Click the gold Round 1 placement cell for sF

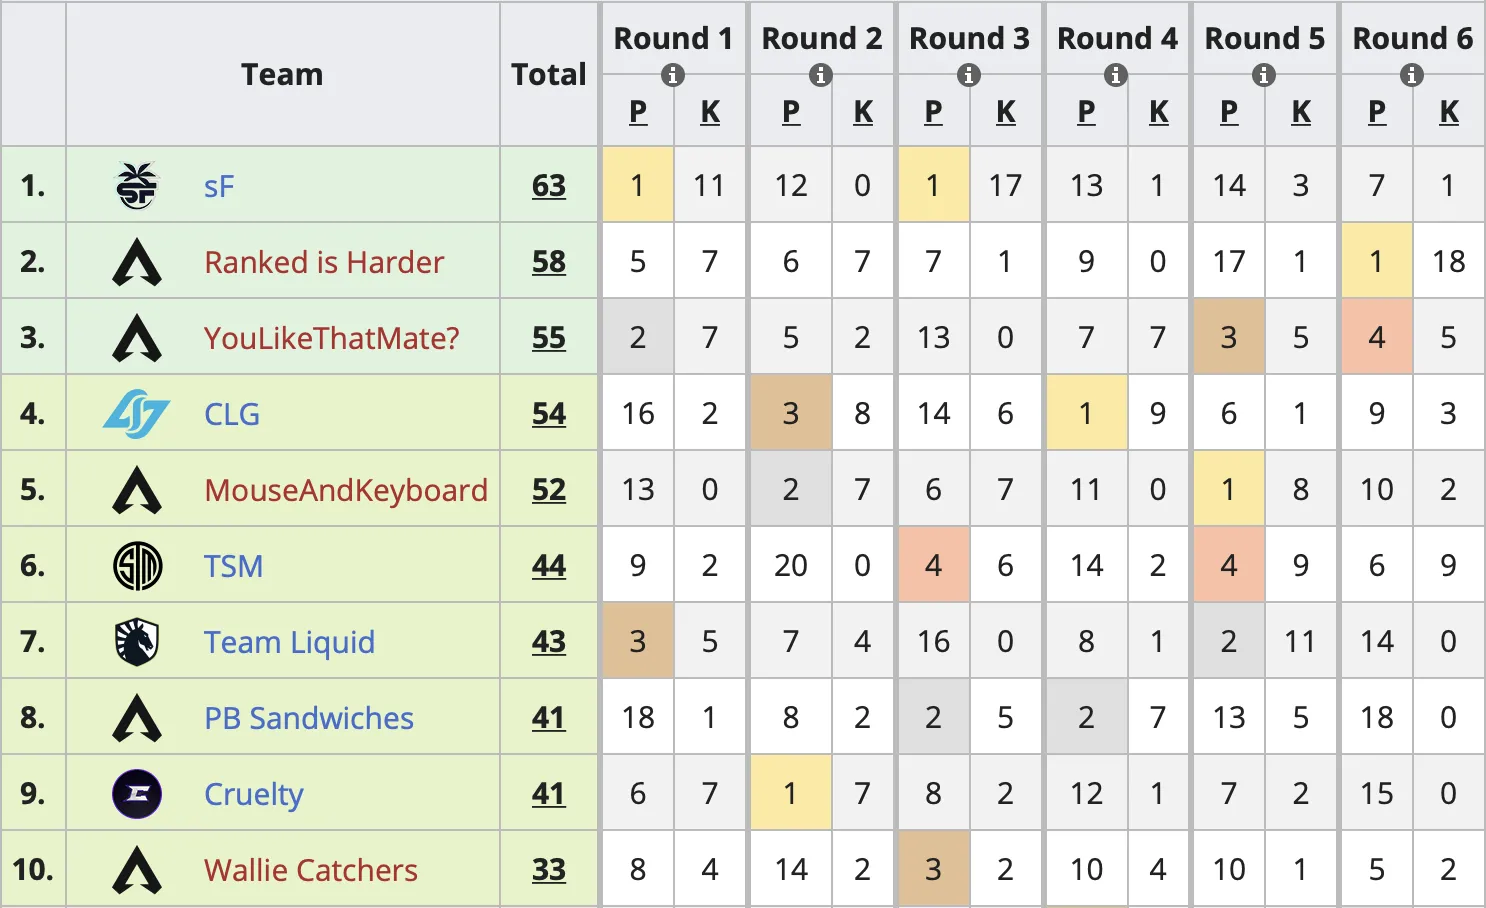[637, 186]
